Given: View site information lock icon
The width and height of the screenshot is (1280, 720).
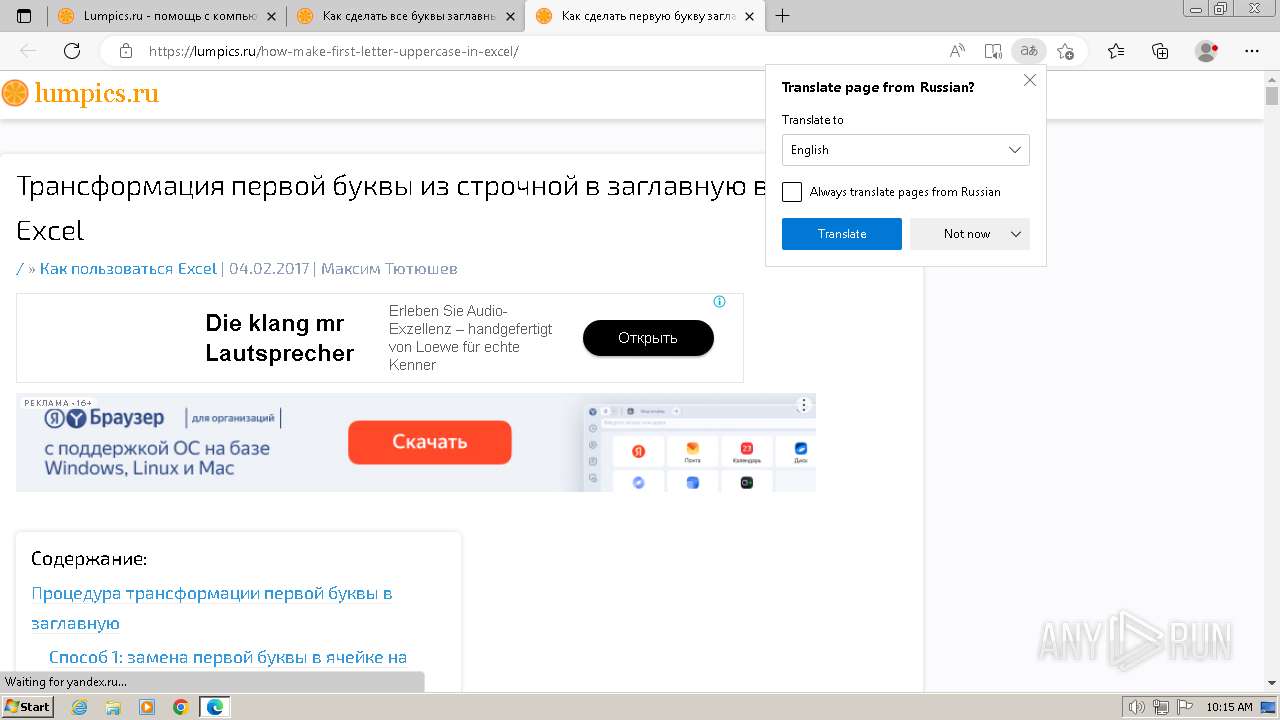Looking at the screenshot, I should 125,51.
